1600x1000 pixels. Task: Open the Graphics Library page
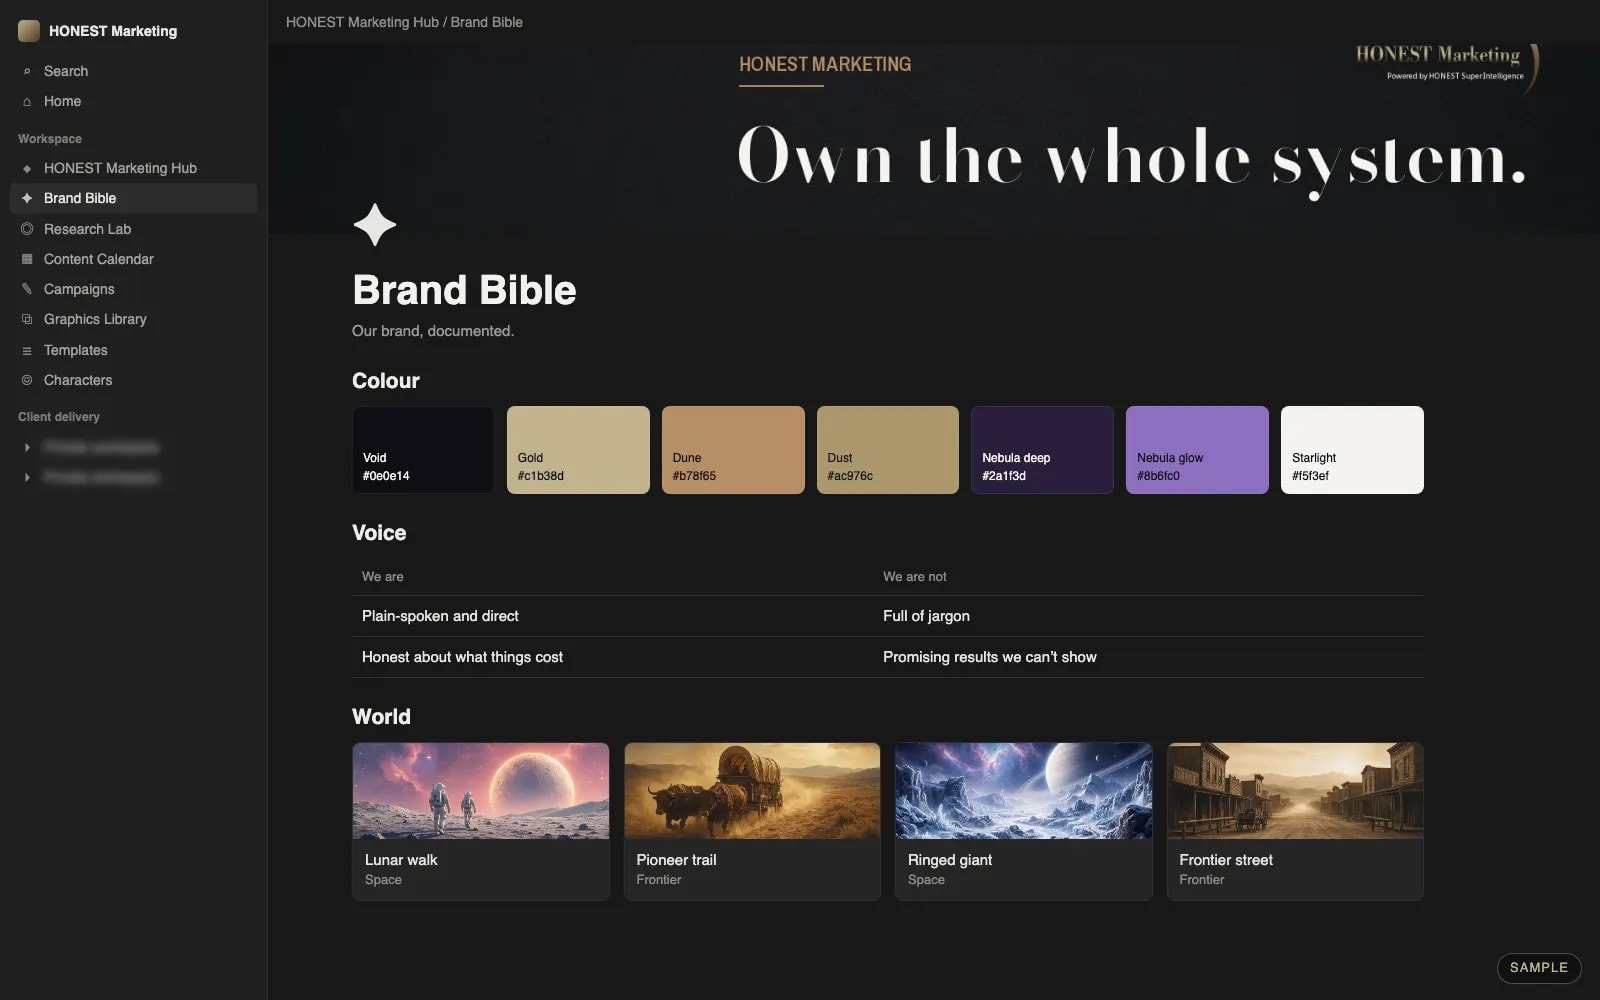pyautogui.click(x=133, y=319)
